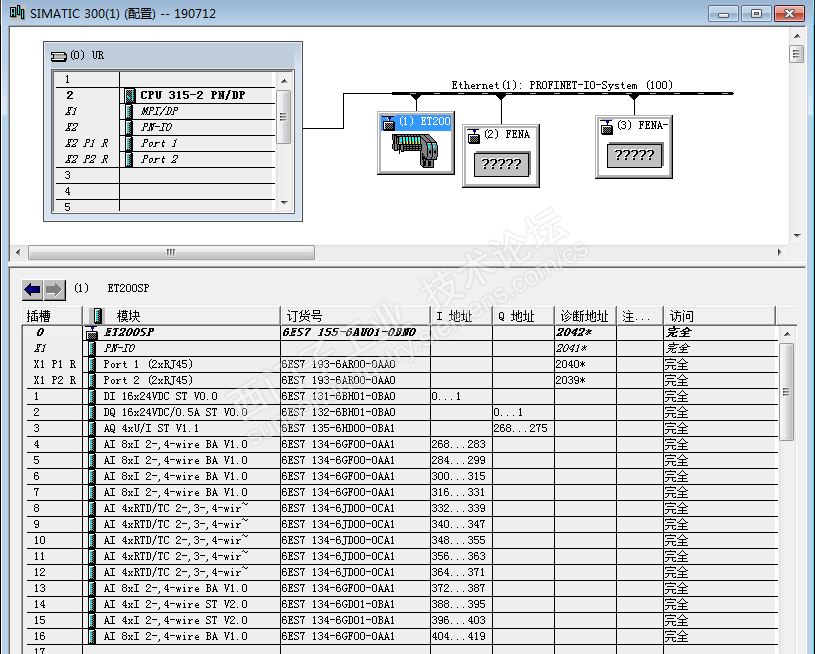815x654 pixels.
Task: Click the module table vertical scrollbar thumb
Action: pyautogui.click(x=787, y=391)
